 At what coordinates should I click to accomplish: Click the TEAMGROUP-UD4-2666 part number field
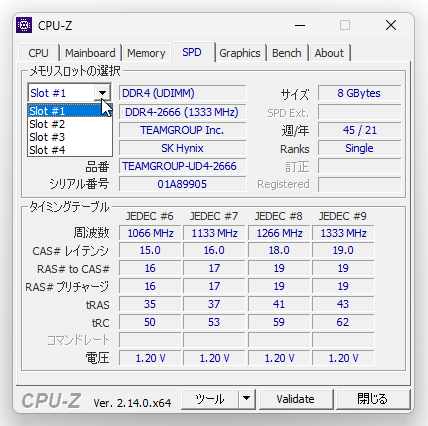tap(182, 166)
